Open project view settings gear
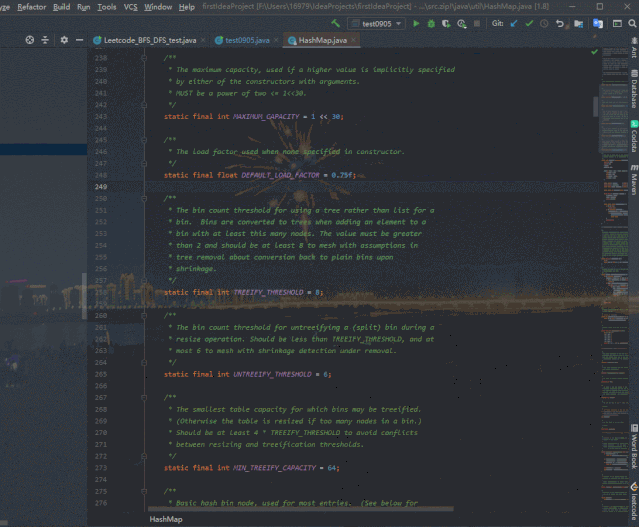This screenshot has width=639, height=527. coord(65,40)
